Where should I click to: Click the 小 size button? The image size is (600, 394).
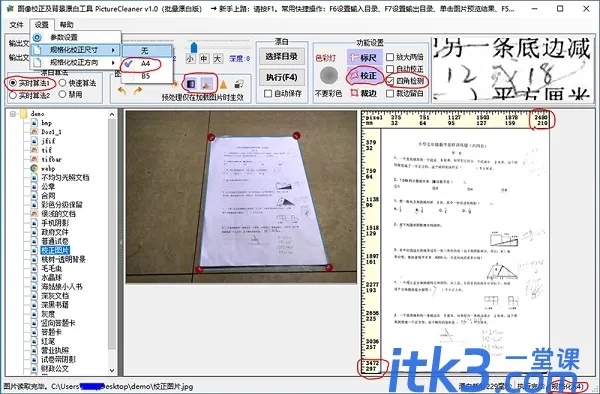click(x=190, y=59)
